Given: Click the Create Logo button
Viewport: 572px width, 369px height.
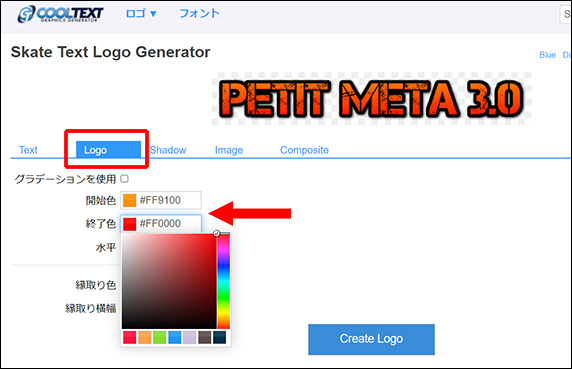Looking at the screenshot, I should click(371, 339).
